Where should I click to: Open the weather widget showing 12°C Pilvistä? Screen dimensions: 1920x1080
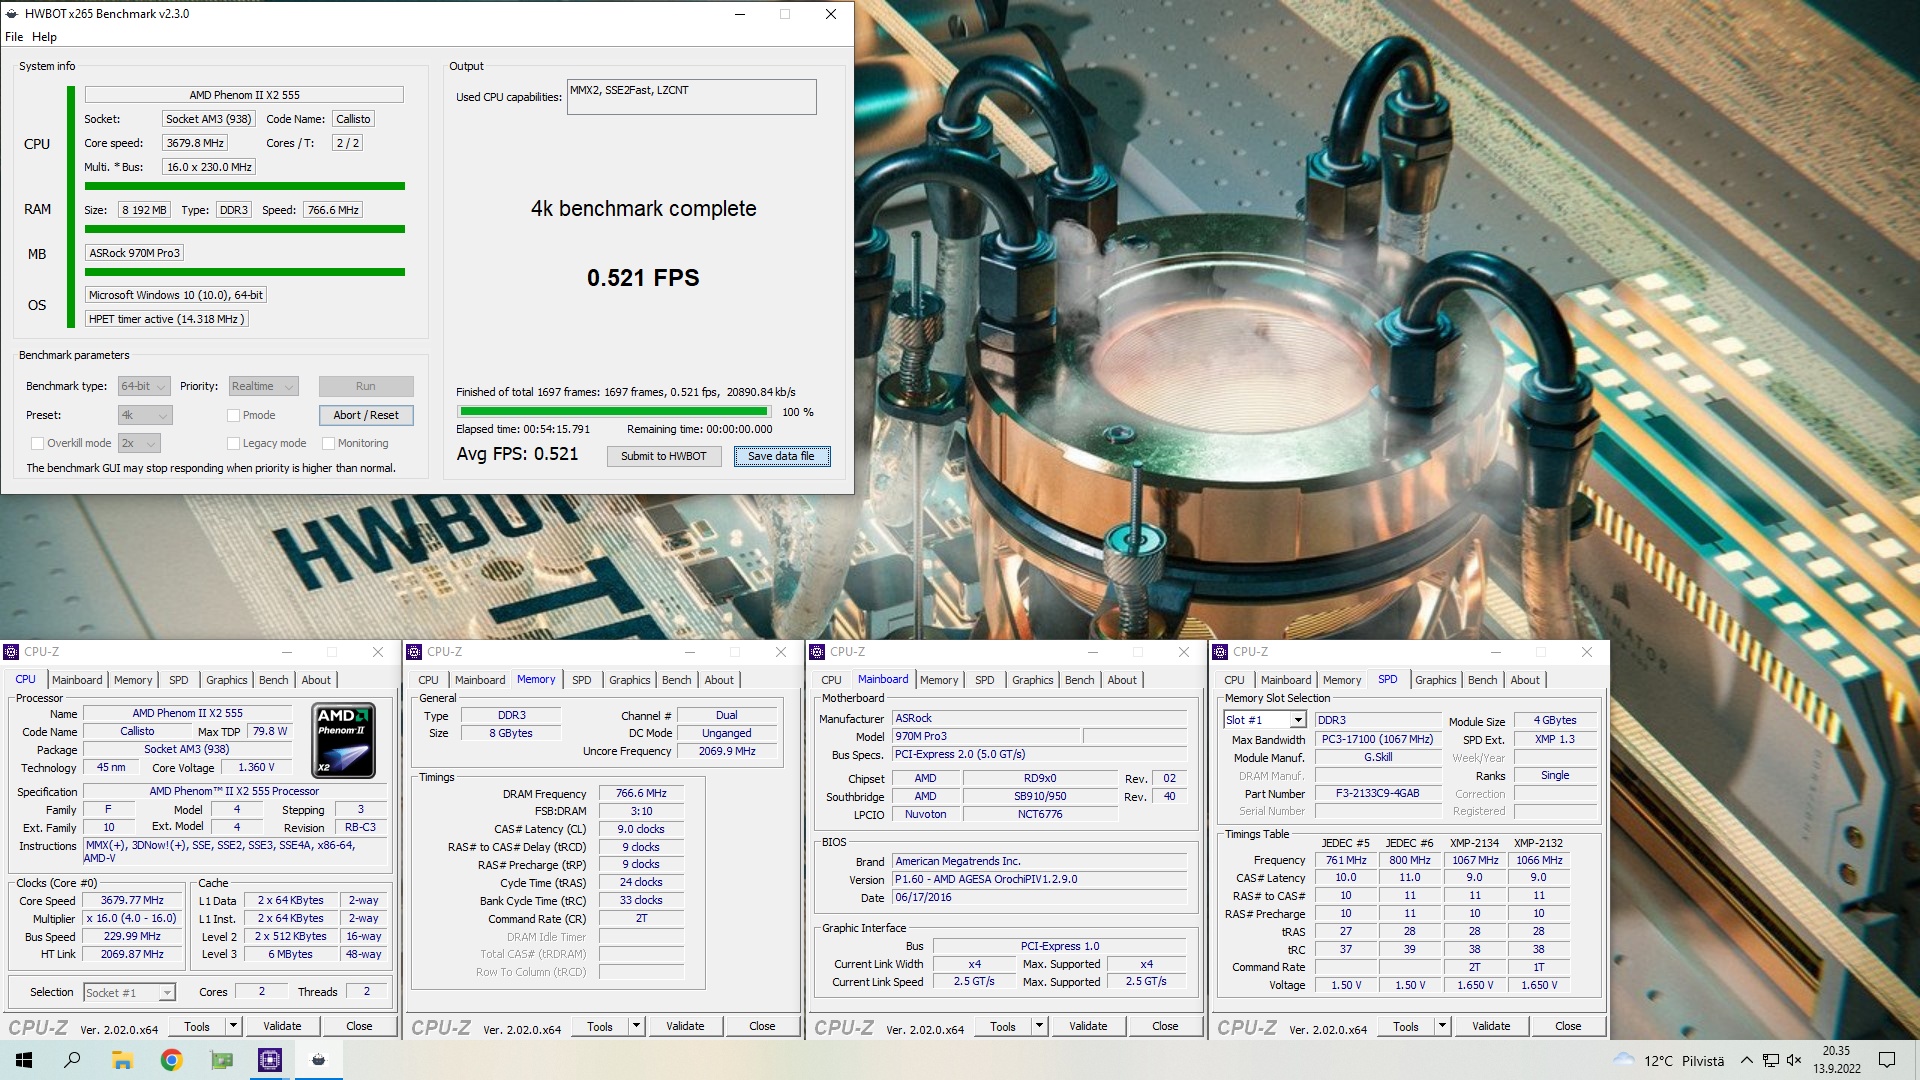point(1669,1061)
